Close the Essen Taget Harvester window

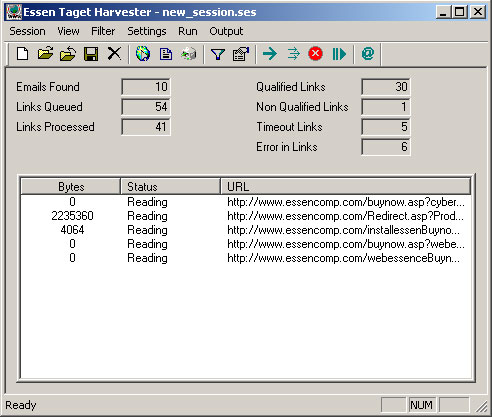tap(478, 12)
